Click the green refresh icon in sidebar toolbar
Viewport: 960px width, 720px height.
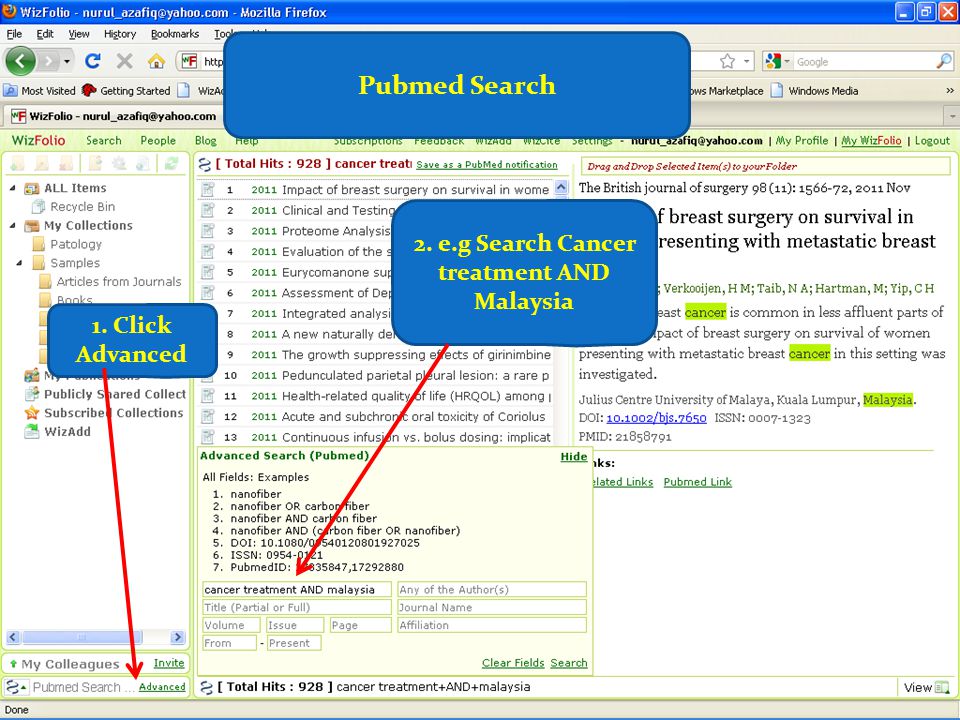click(171, 163)
